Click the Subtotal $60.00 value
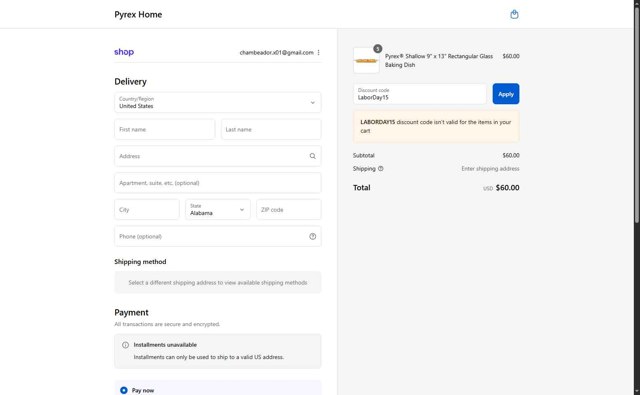This screenshot has width=640, height=395. pyautogui.click(x=511, y=155)
